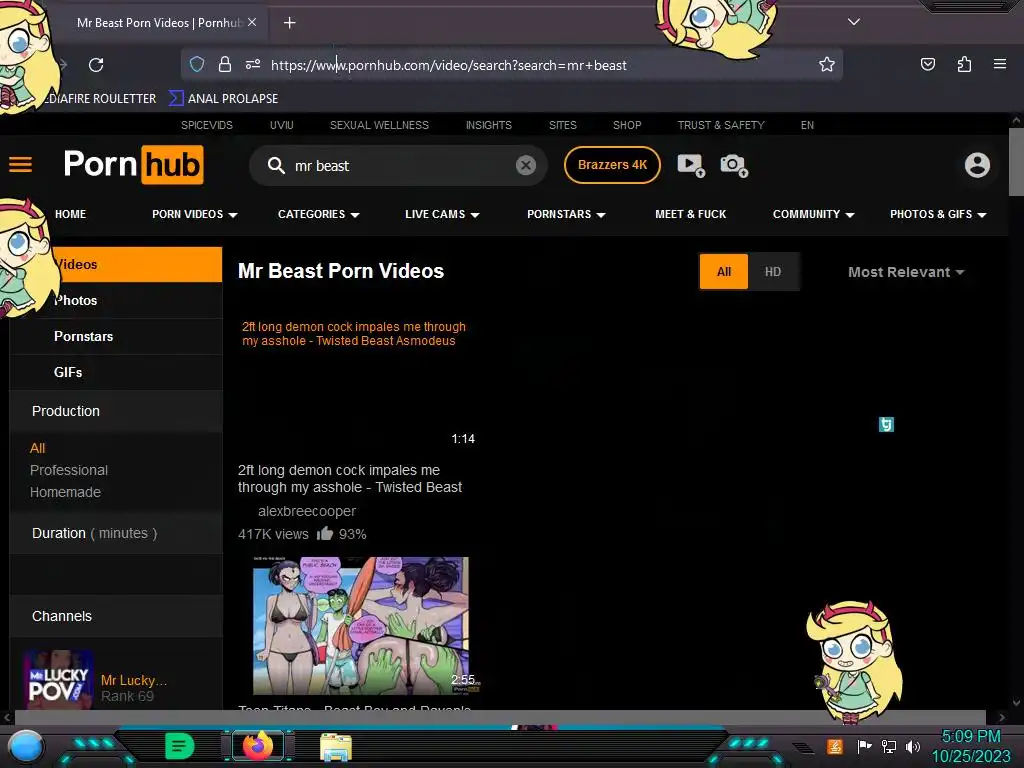The image size is (1024, 768).
Task: Open the MEDIAFIRE ROULETTER bookmark
Action: [100, 99]
